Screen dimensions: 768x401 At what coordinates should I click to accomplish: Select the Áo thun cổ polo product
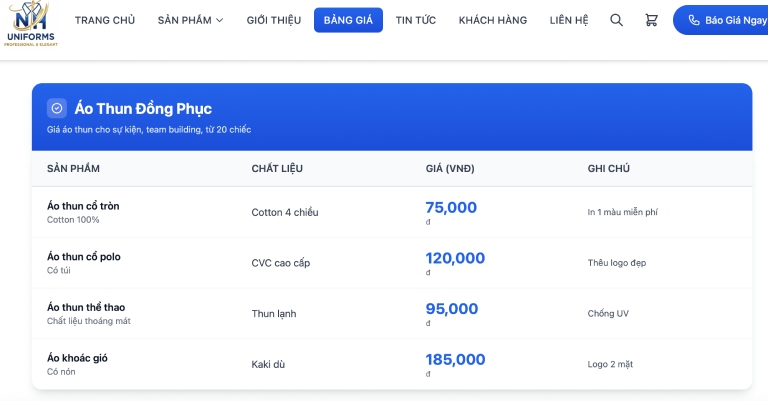pyautogui.click(x=84, y=257)
